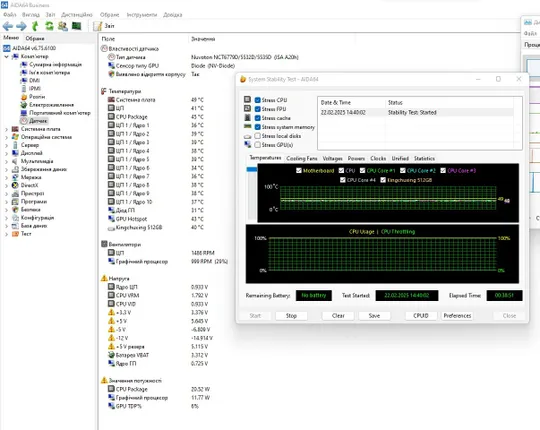This screenshot has height=430, width=540.
Task: Select the 'Stability Test: Started' log row
Action: [416, 113]
